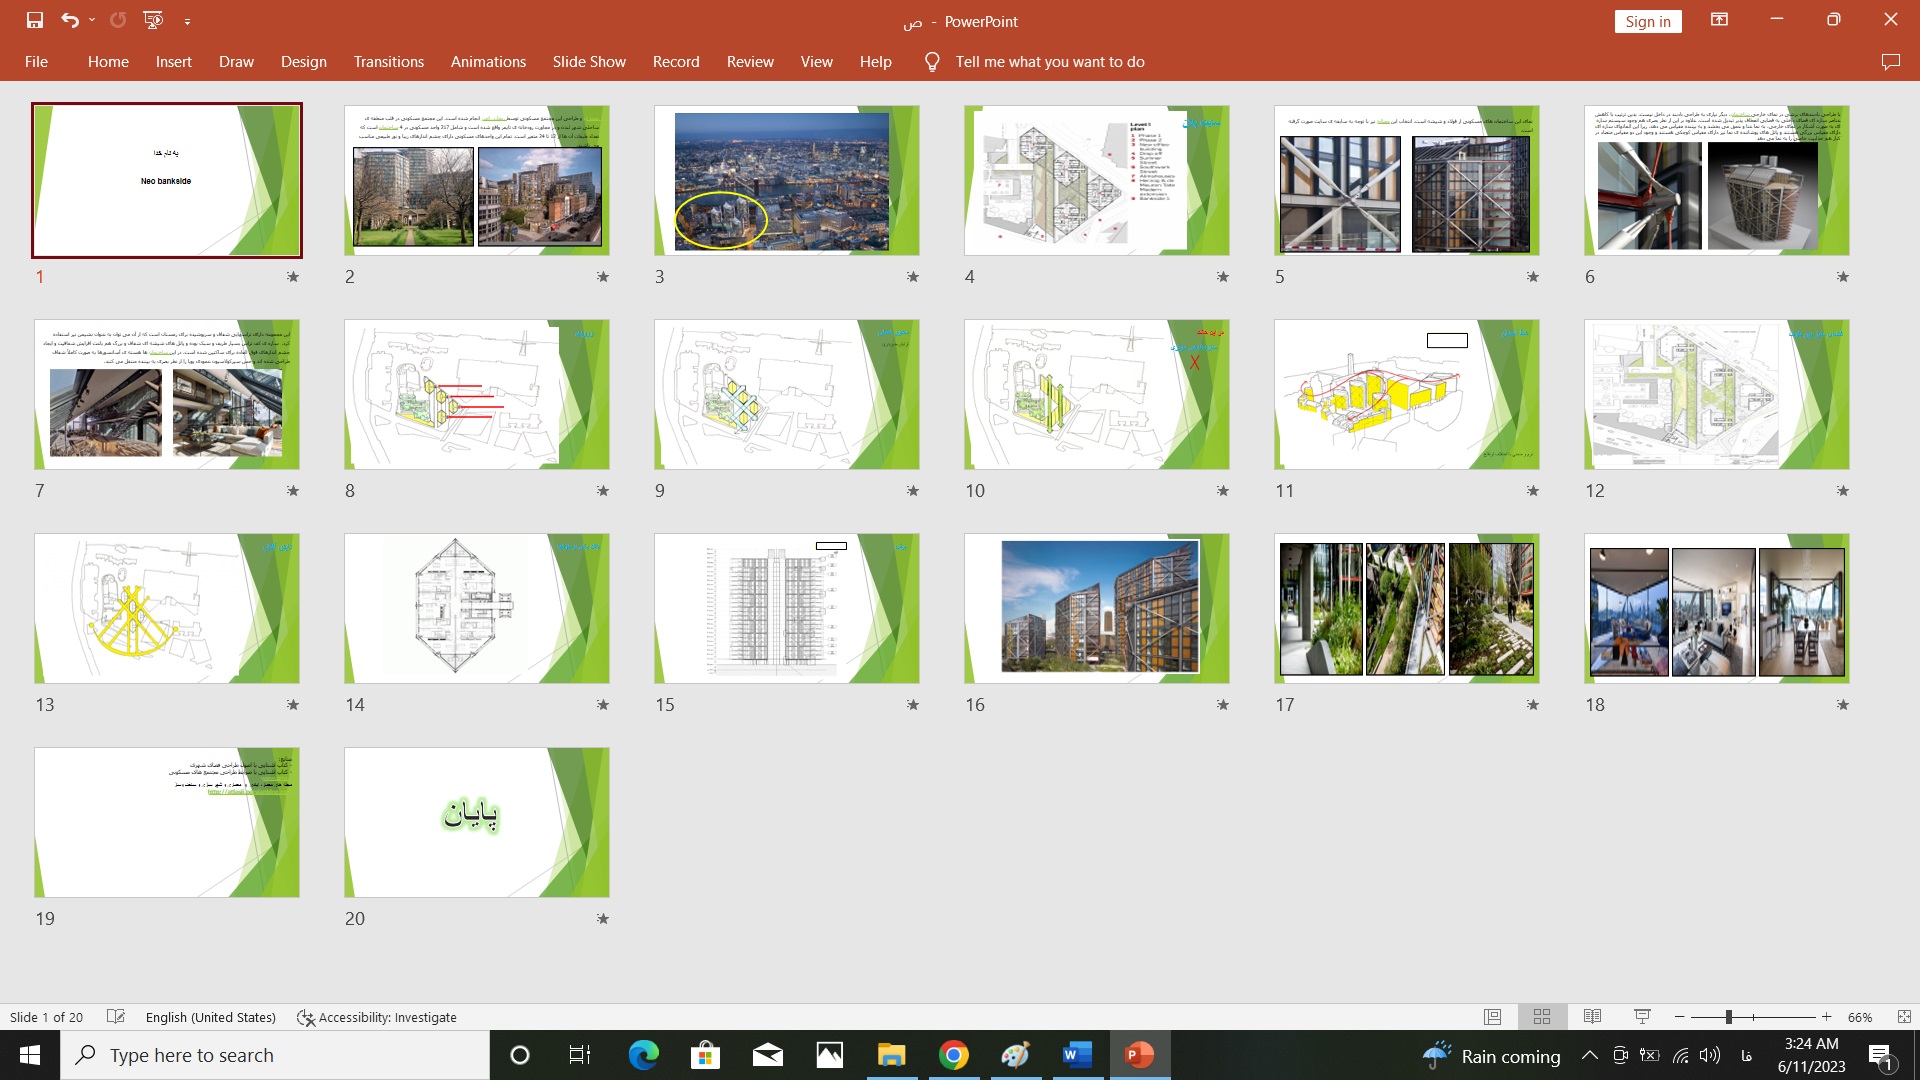Open the Transitions ribbon tab
The height and width of the screenshot is (1080, 1920).
pyautogui.click(x=388, y=62)
